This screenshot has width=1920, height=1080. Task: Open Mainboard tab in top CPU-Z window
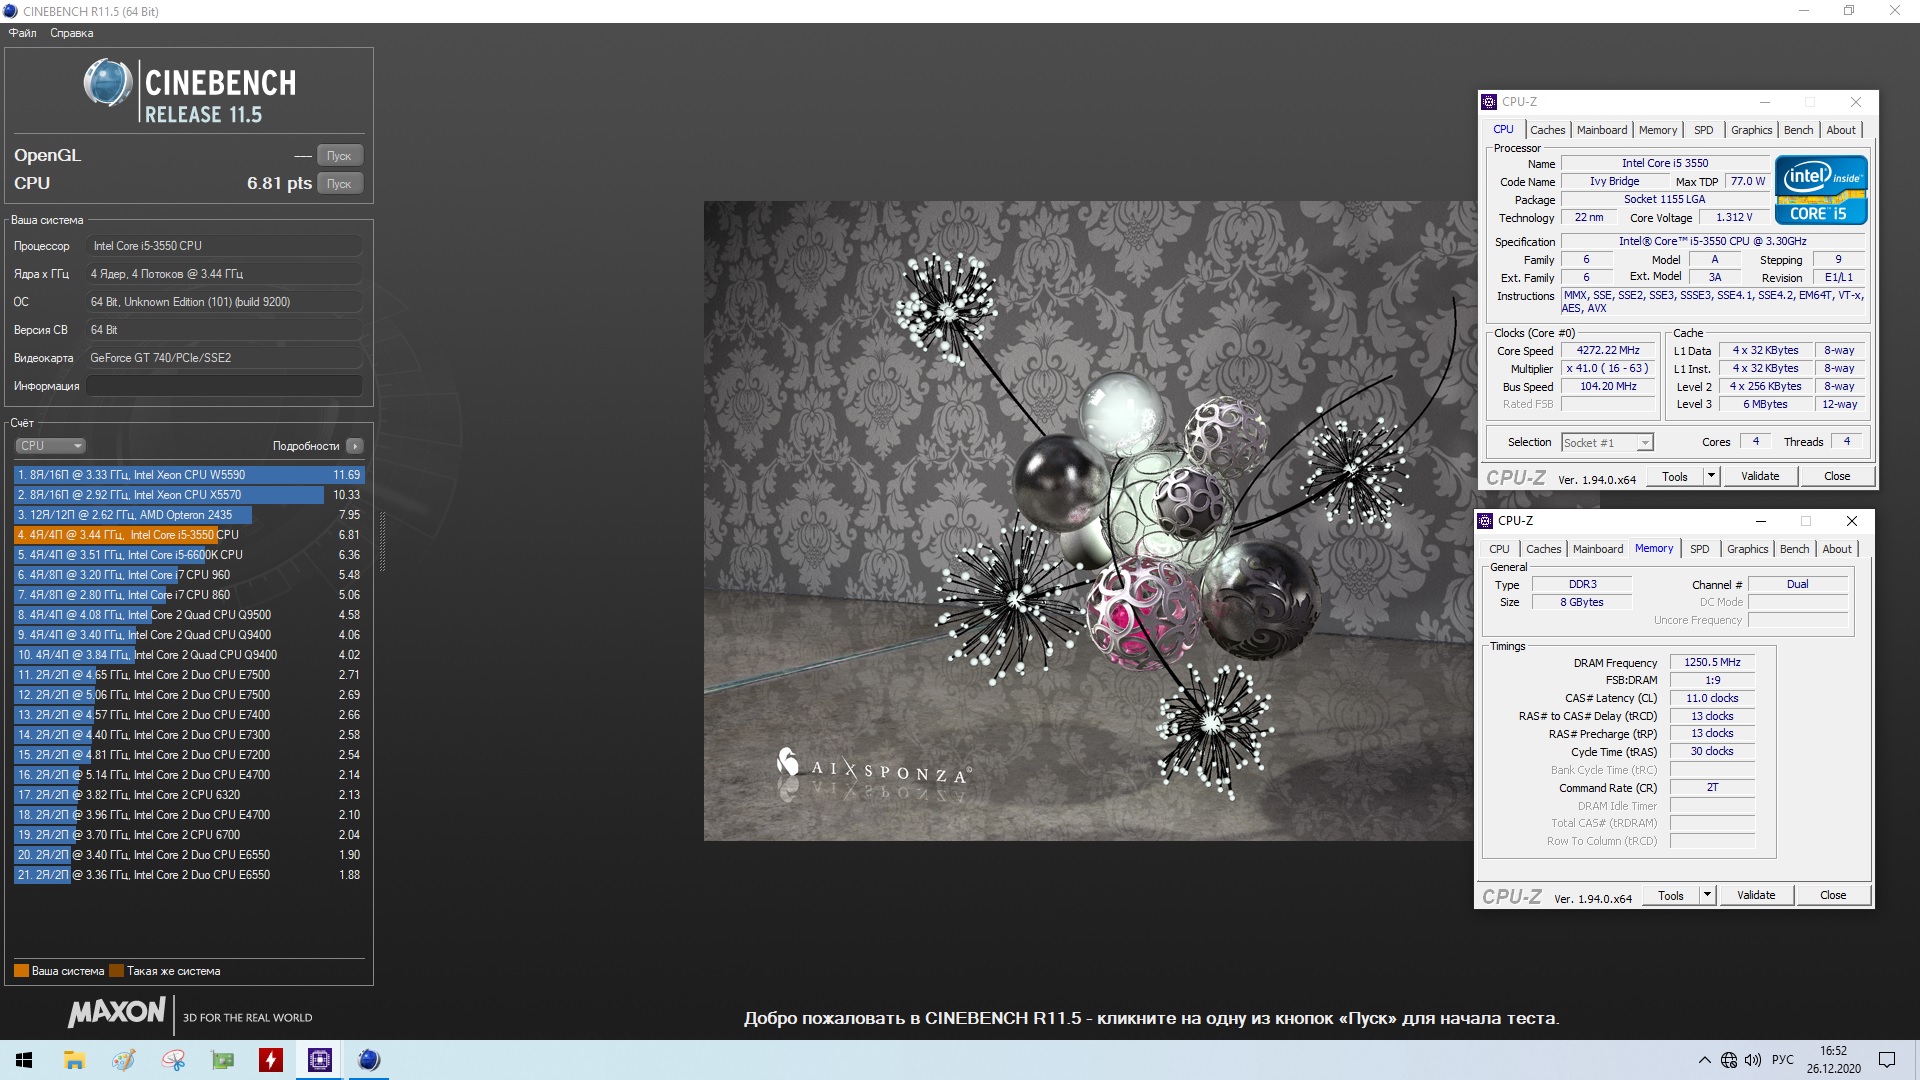(1602, 130)
